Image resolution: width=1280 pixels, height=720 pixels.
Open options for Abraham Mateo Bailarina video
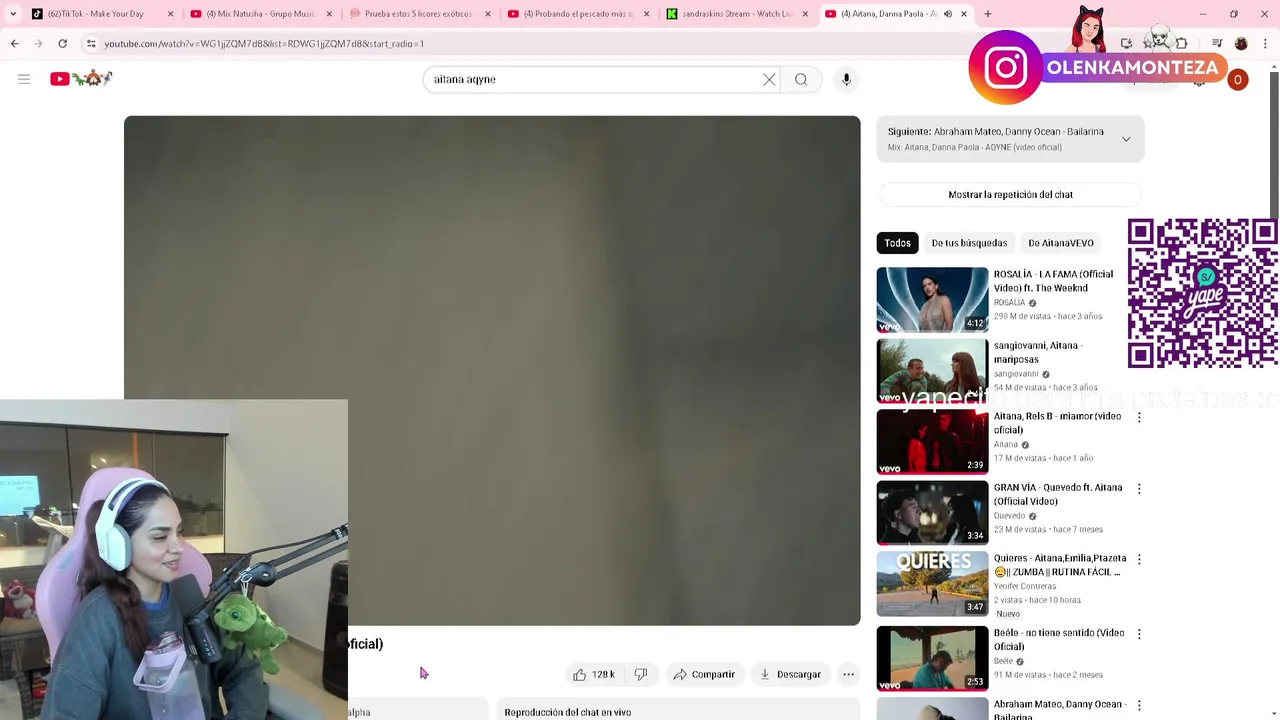pyautogui.click(x=1139, y=706)
